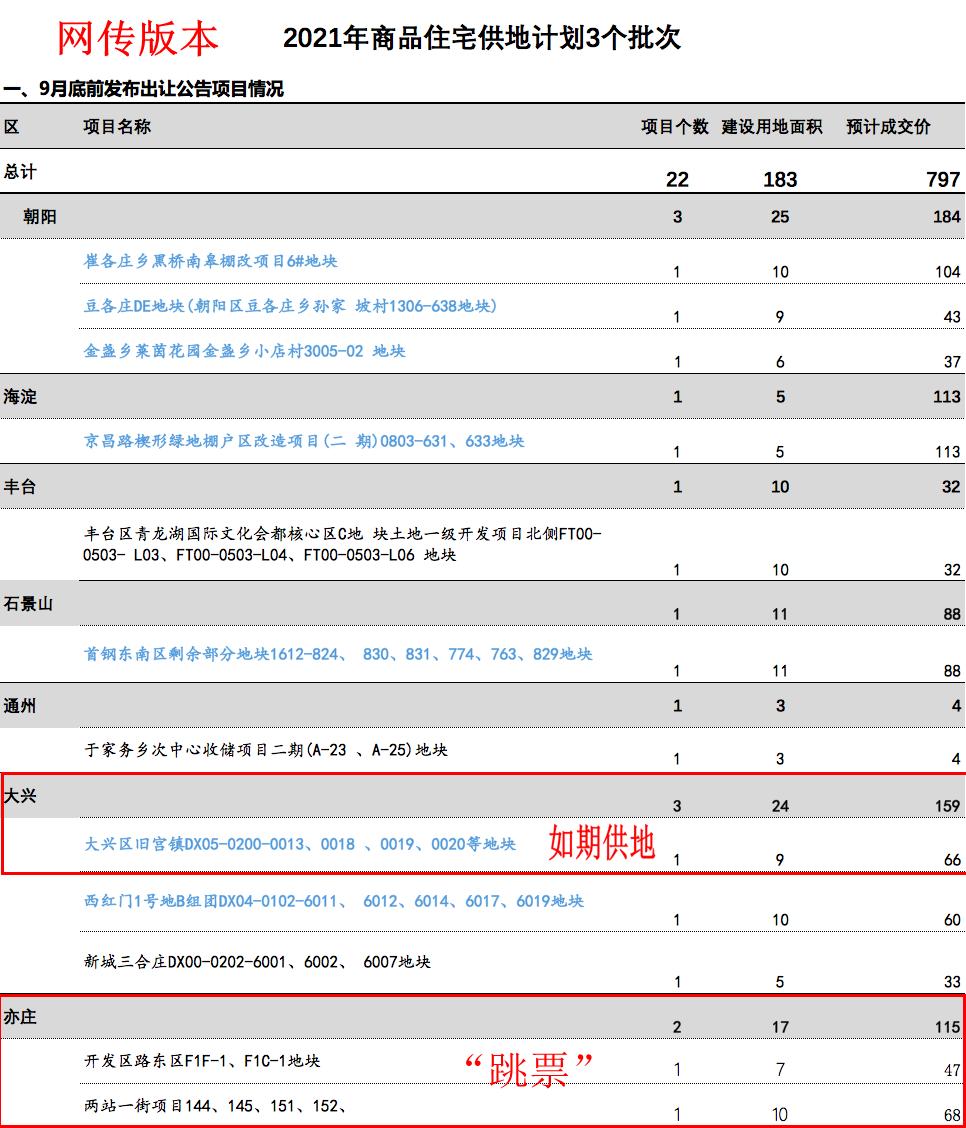Click the 项目个数 column header
Viewport: 966px width, 1128px height.
tap(676, 126)
